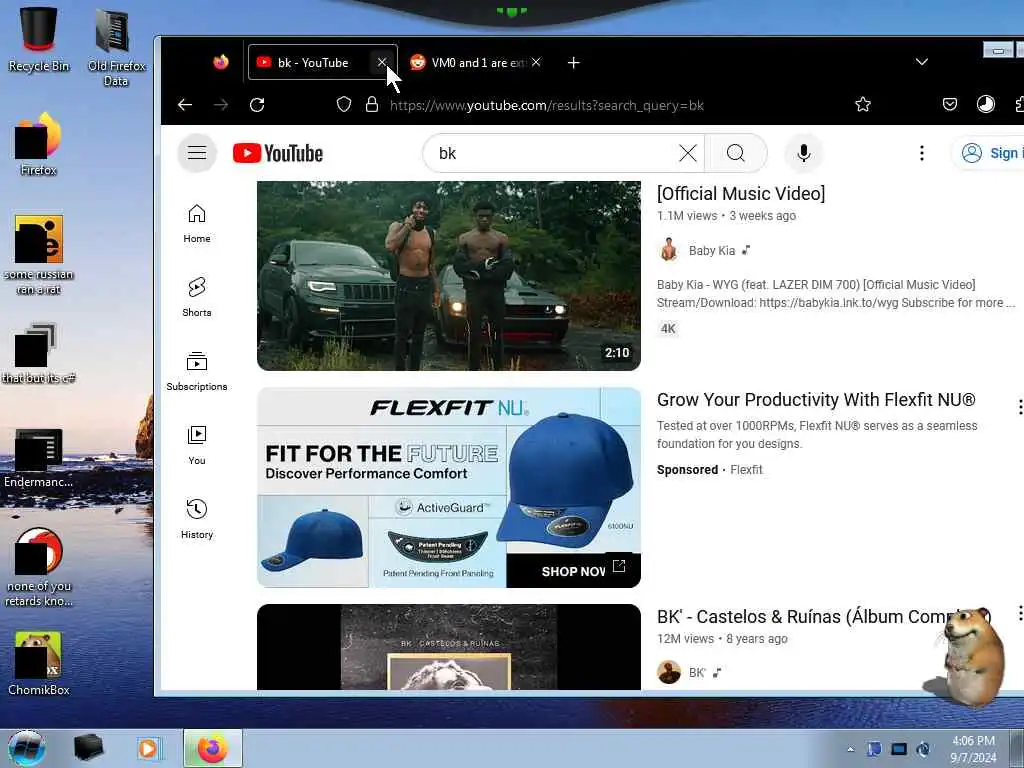Open the tracking protection shield icon
This screenshot has width=1024, height=768.
point(344,104)
